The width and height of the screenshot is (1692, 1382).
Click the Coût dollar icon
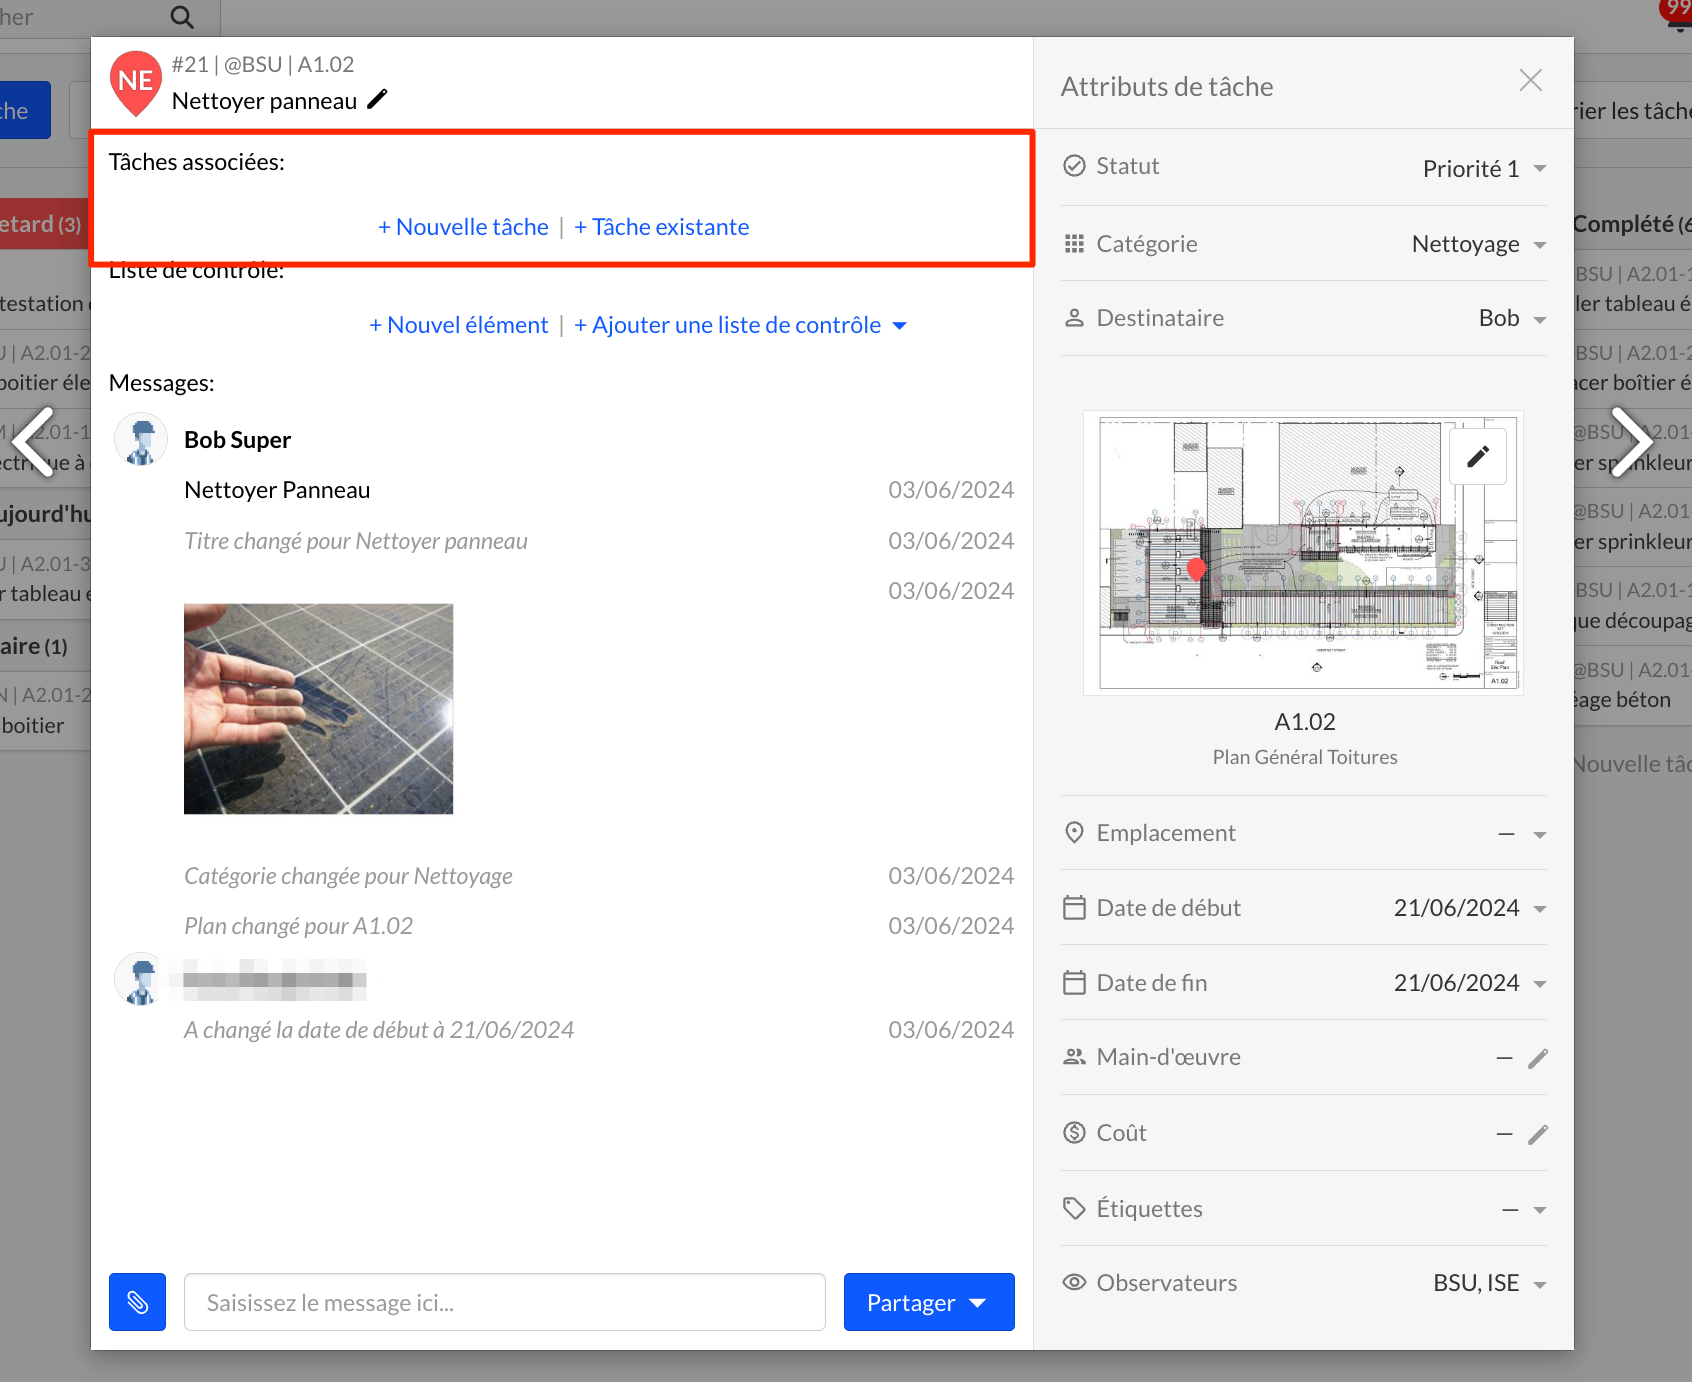(x=1074, y=1132)
